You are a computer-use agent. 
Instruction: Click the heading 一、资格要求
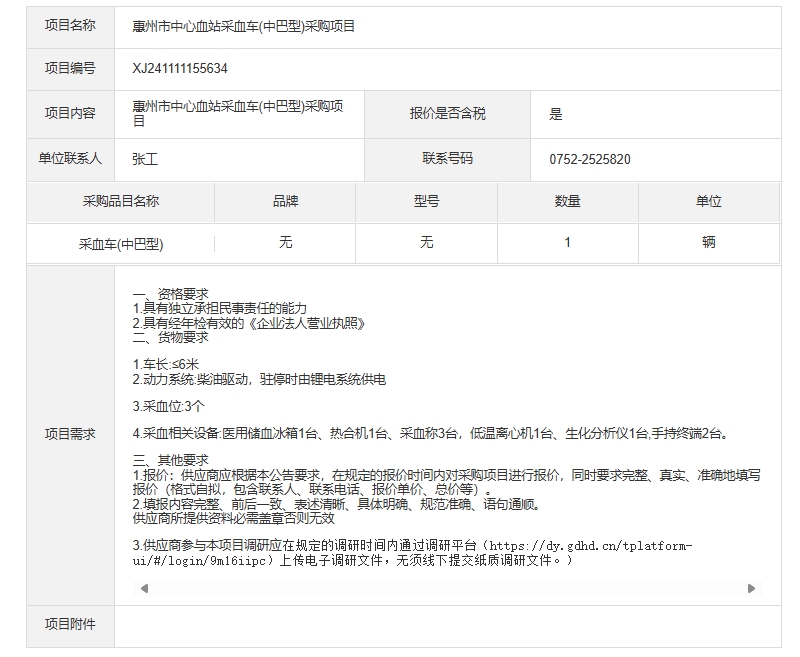170,294
